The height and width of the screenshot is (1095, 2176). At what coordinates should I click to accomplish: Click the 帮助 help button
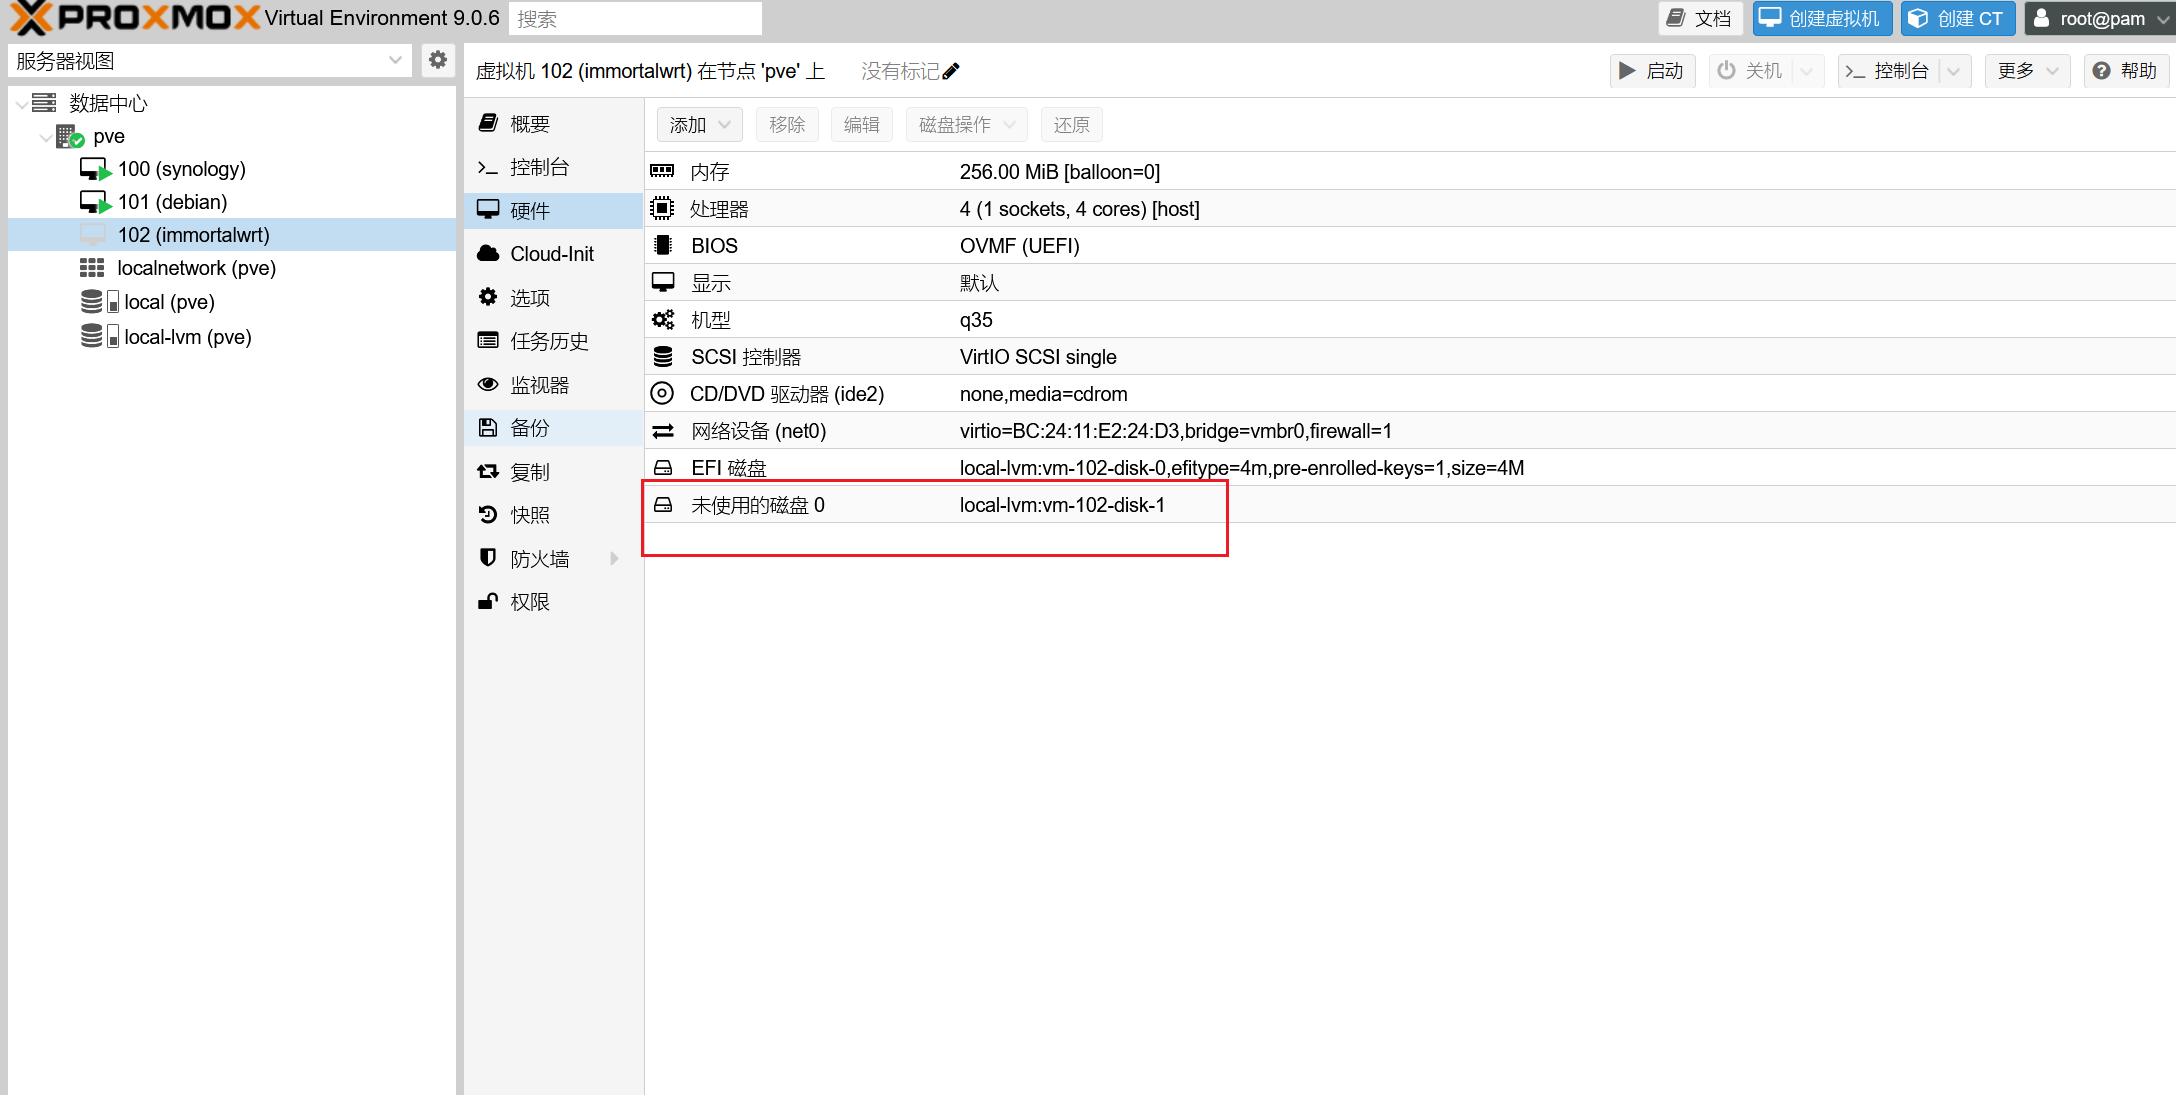(2125, 71)
